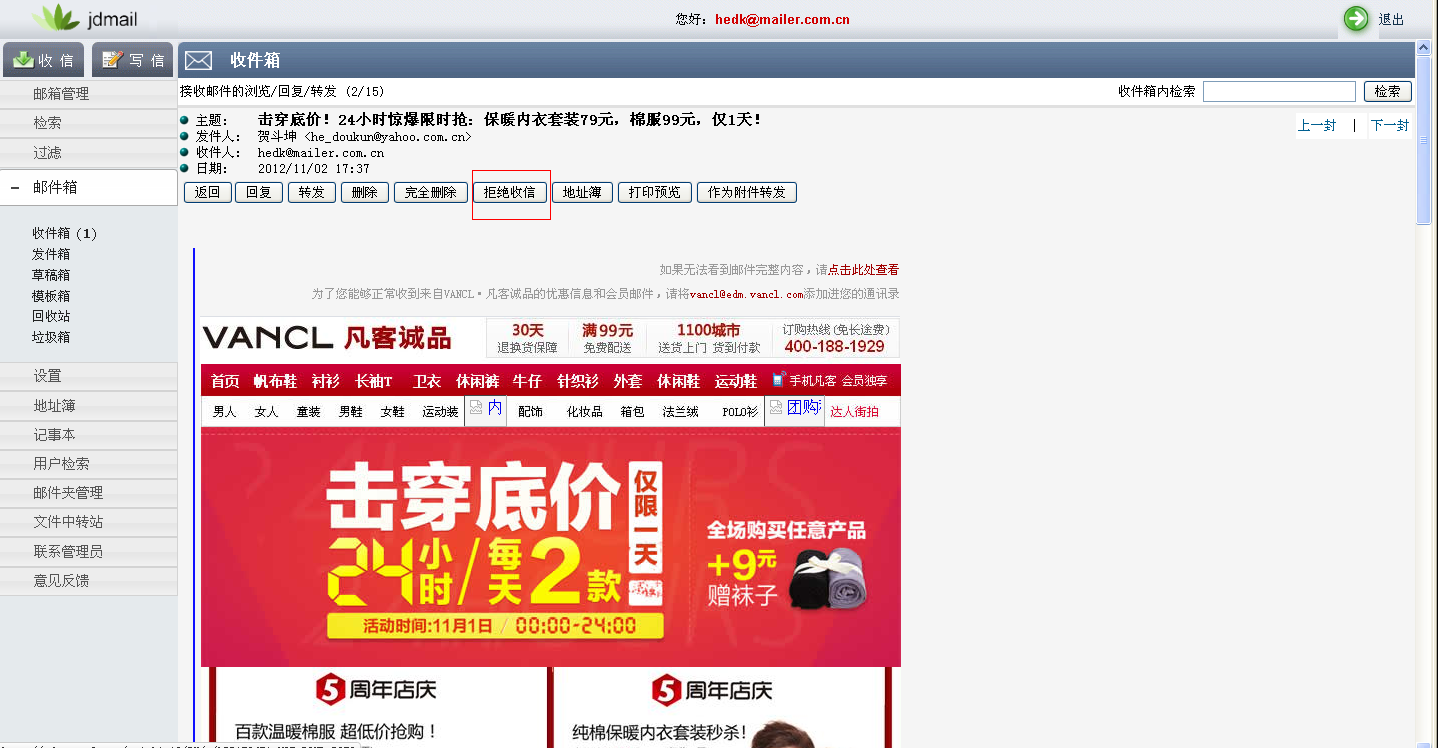Click 运动鞋 in the VANCL nav
Image resolution: width=1438 pixels, height=748 pixels.
(736, 381)
